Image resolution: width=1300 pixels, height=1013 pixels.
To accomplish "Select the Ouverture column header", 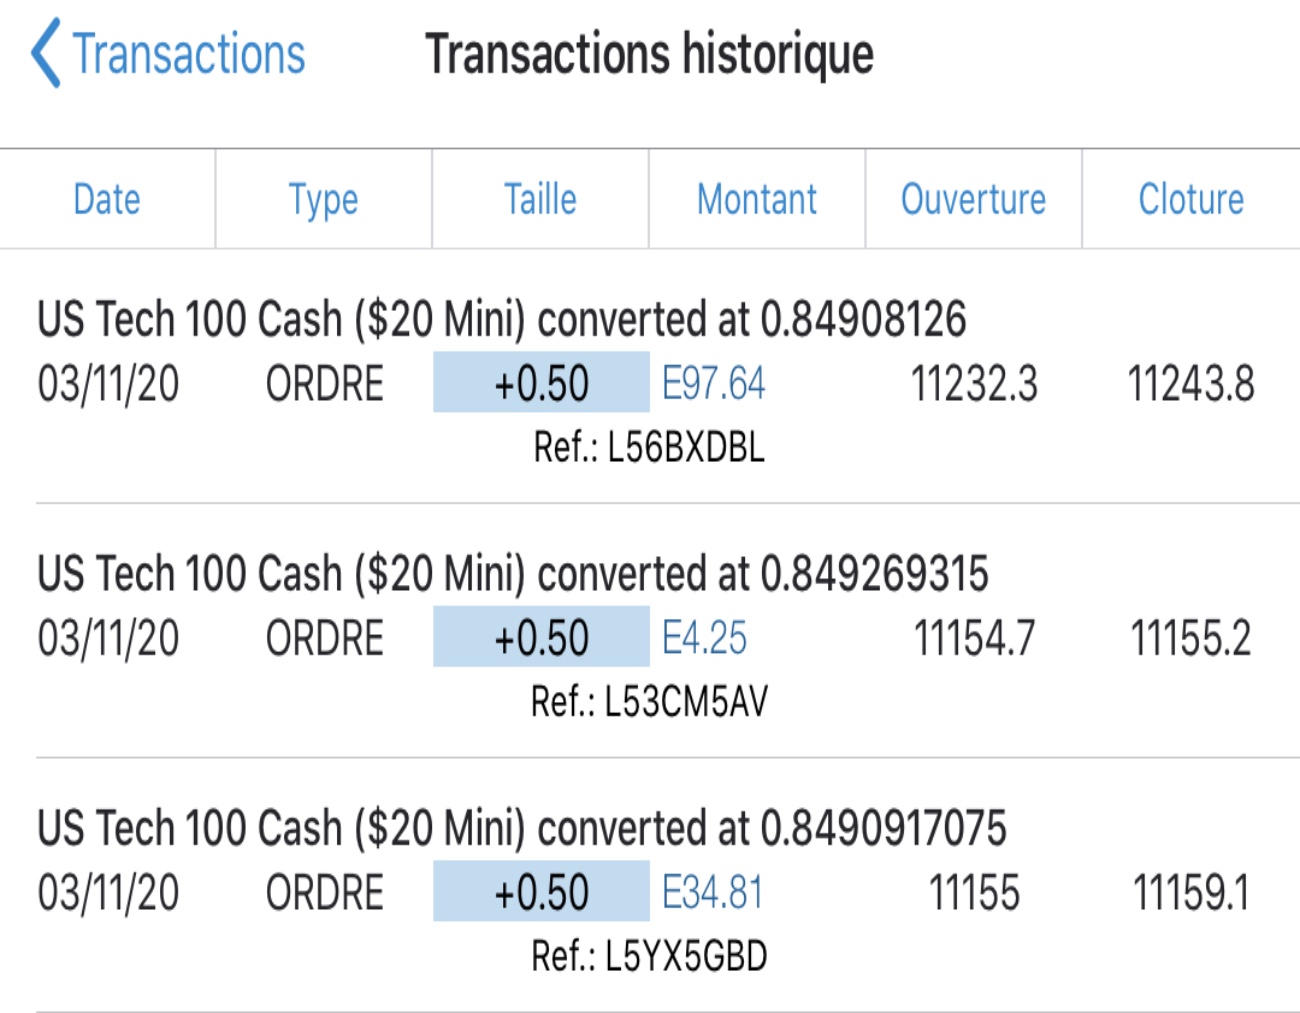I will pos(973,199).
